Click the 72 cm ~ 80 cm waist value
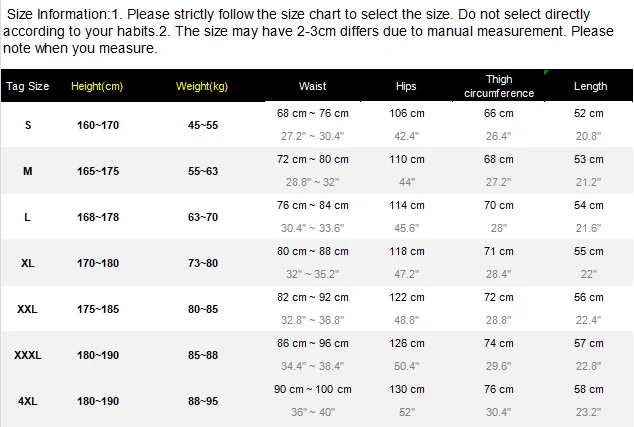 313,159
